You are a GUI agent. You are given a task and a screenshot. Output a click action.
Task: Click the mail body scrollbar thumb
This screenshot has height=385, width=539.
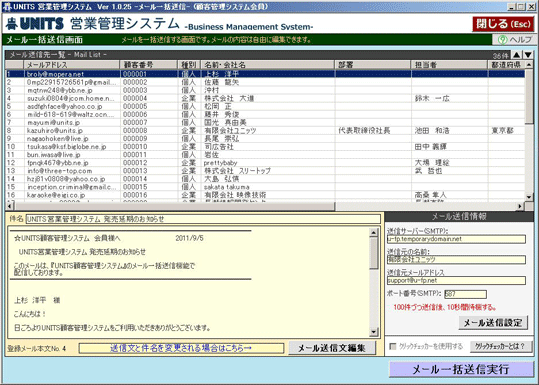(374, 253)
